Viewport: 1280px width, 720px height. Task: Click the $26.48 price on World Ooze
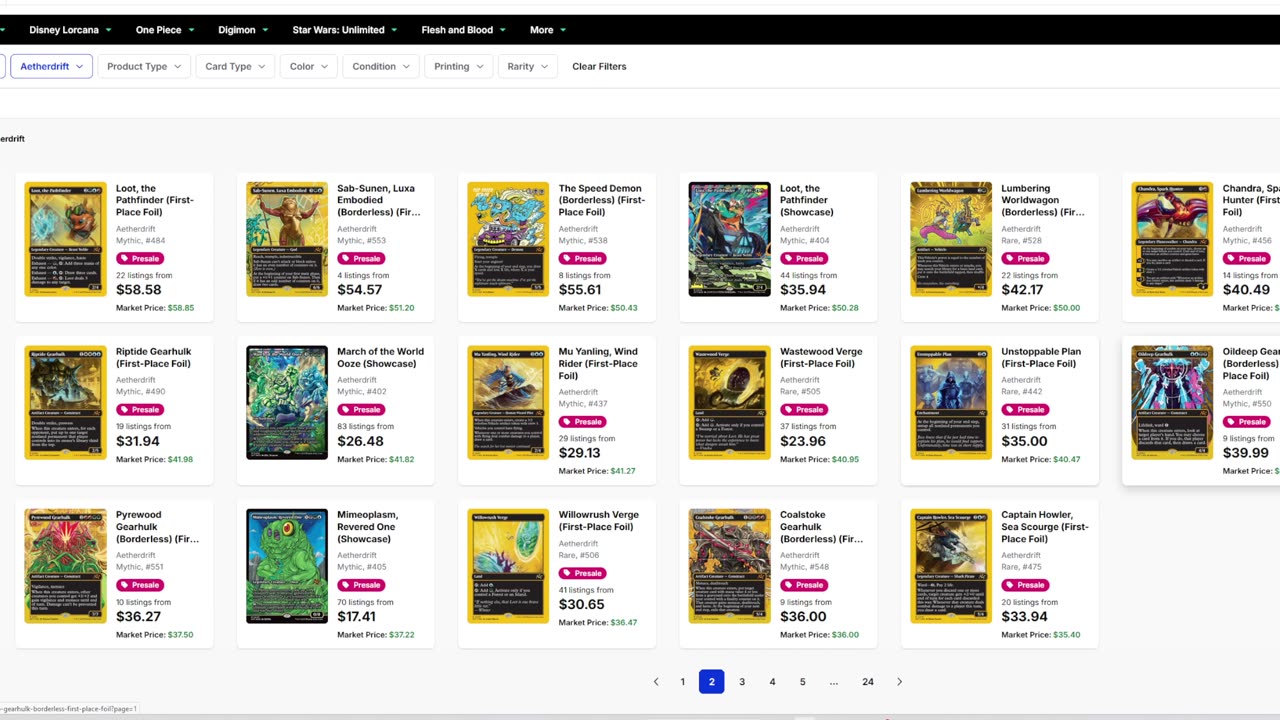(x=360, y=441)
